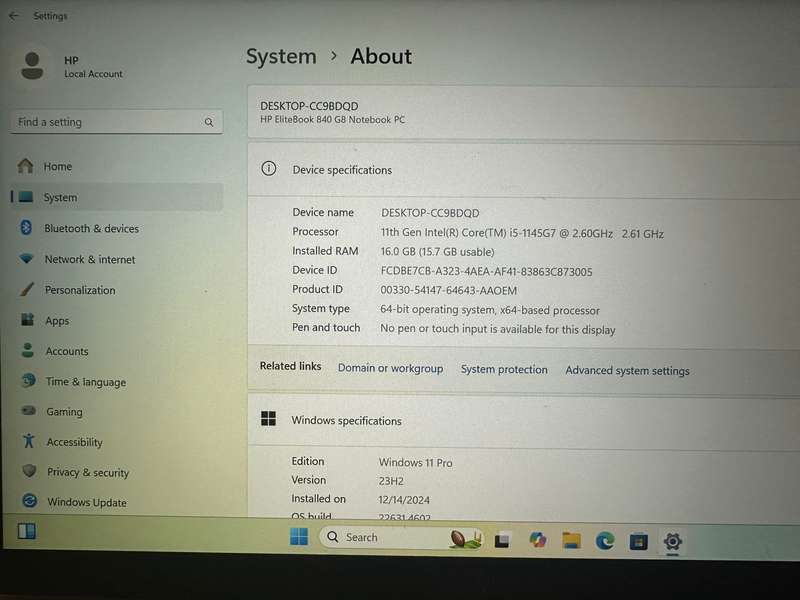The width and height of the screenshot is (800, 600).
Task: Open the System protection link
Action: pyautogui.click(x=504, y=369)
